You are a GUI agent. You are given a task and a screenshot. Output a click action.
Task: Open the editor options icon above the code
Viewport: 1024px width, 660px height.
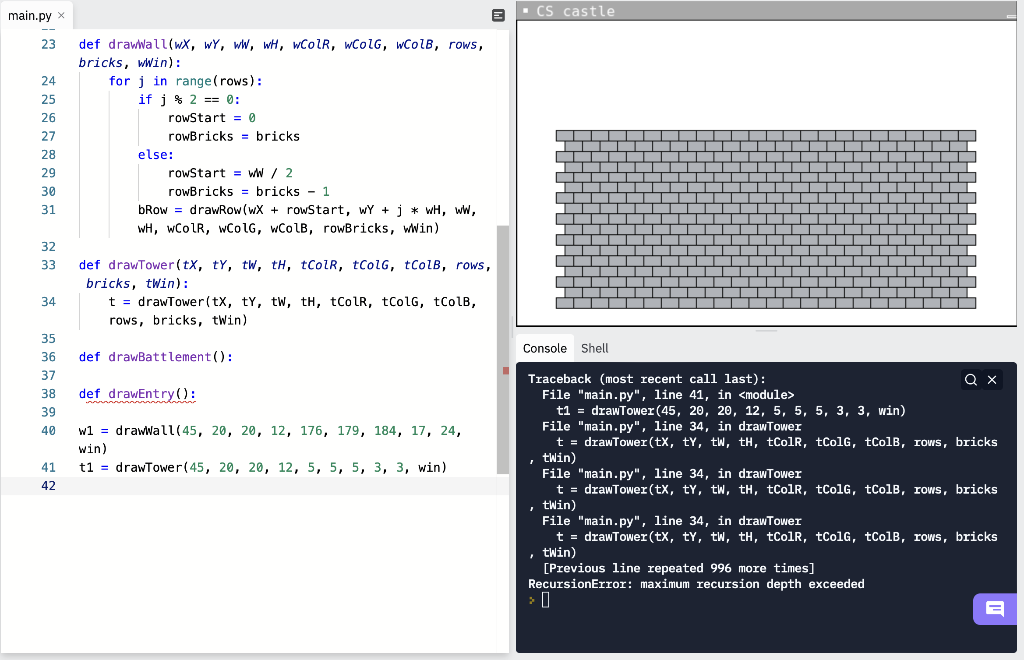pyautogui.click(x=498, y=16)
